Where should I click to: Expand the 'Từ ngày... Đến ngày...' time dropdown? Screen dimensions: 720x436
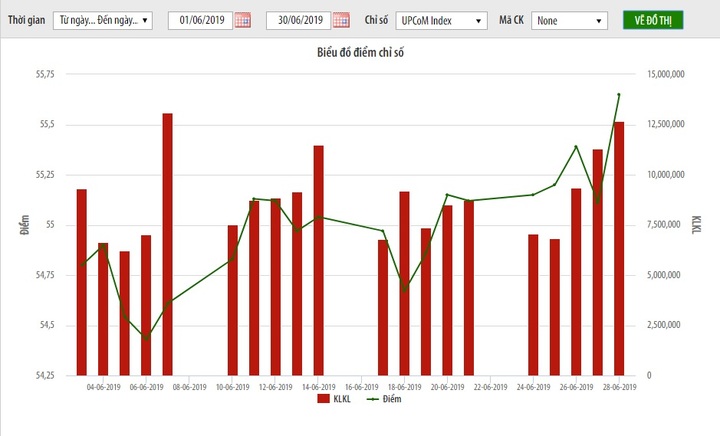(x=102, y=20)
